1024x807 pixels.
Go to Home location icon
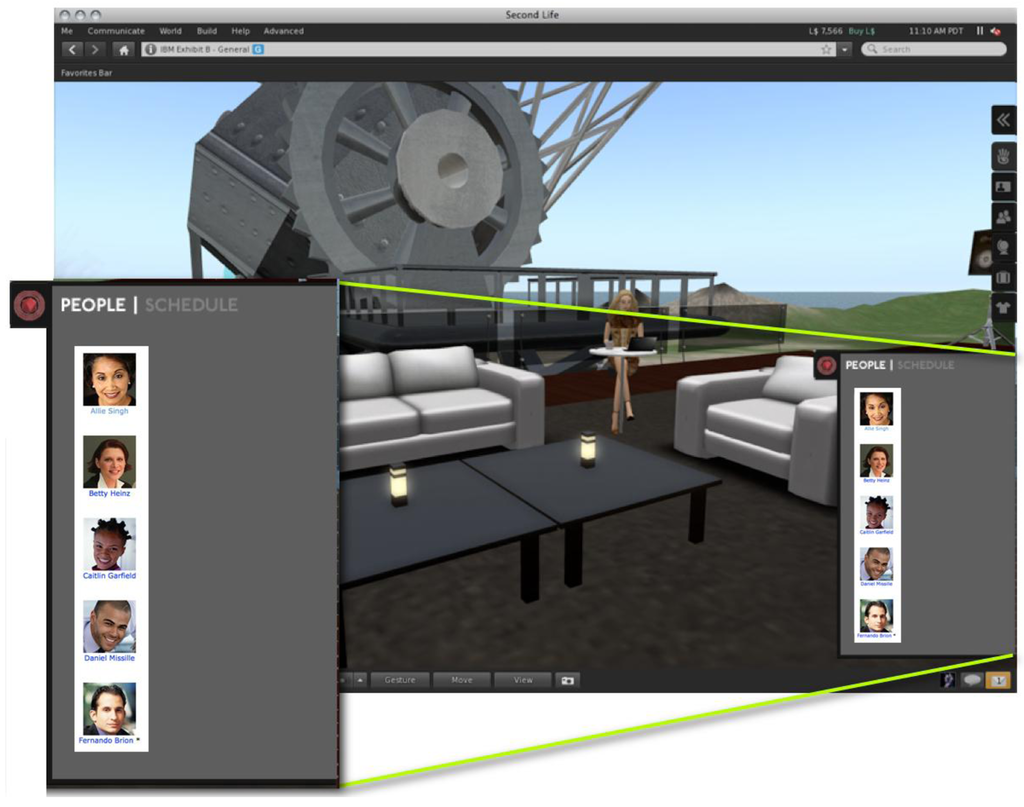[x=123, y=50]
